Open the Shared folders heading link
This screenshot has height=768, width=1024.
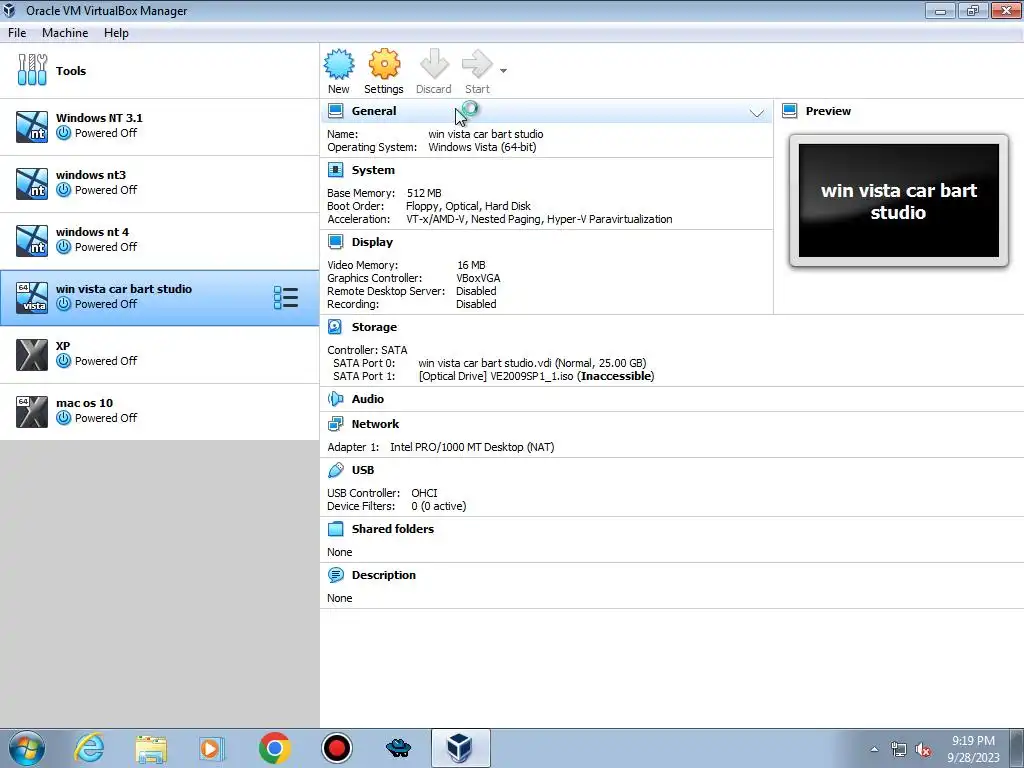[392, 528]
